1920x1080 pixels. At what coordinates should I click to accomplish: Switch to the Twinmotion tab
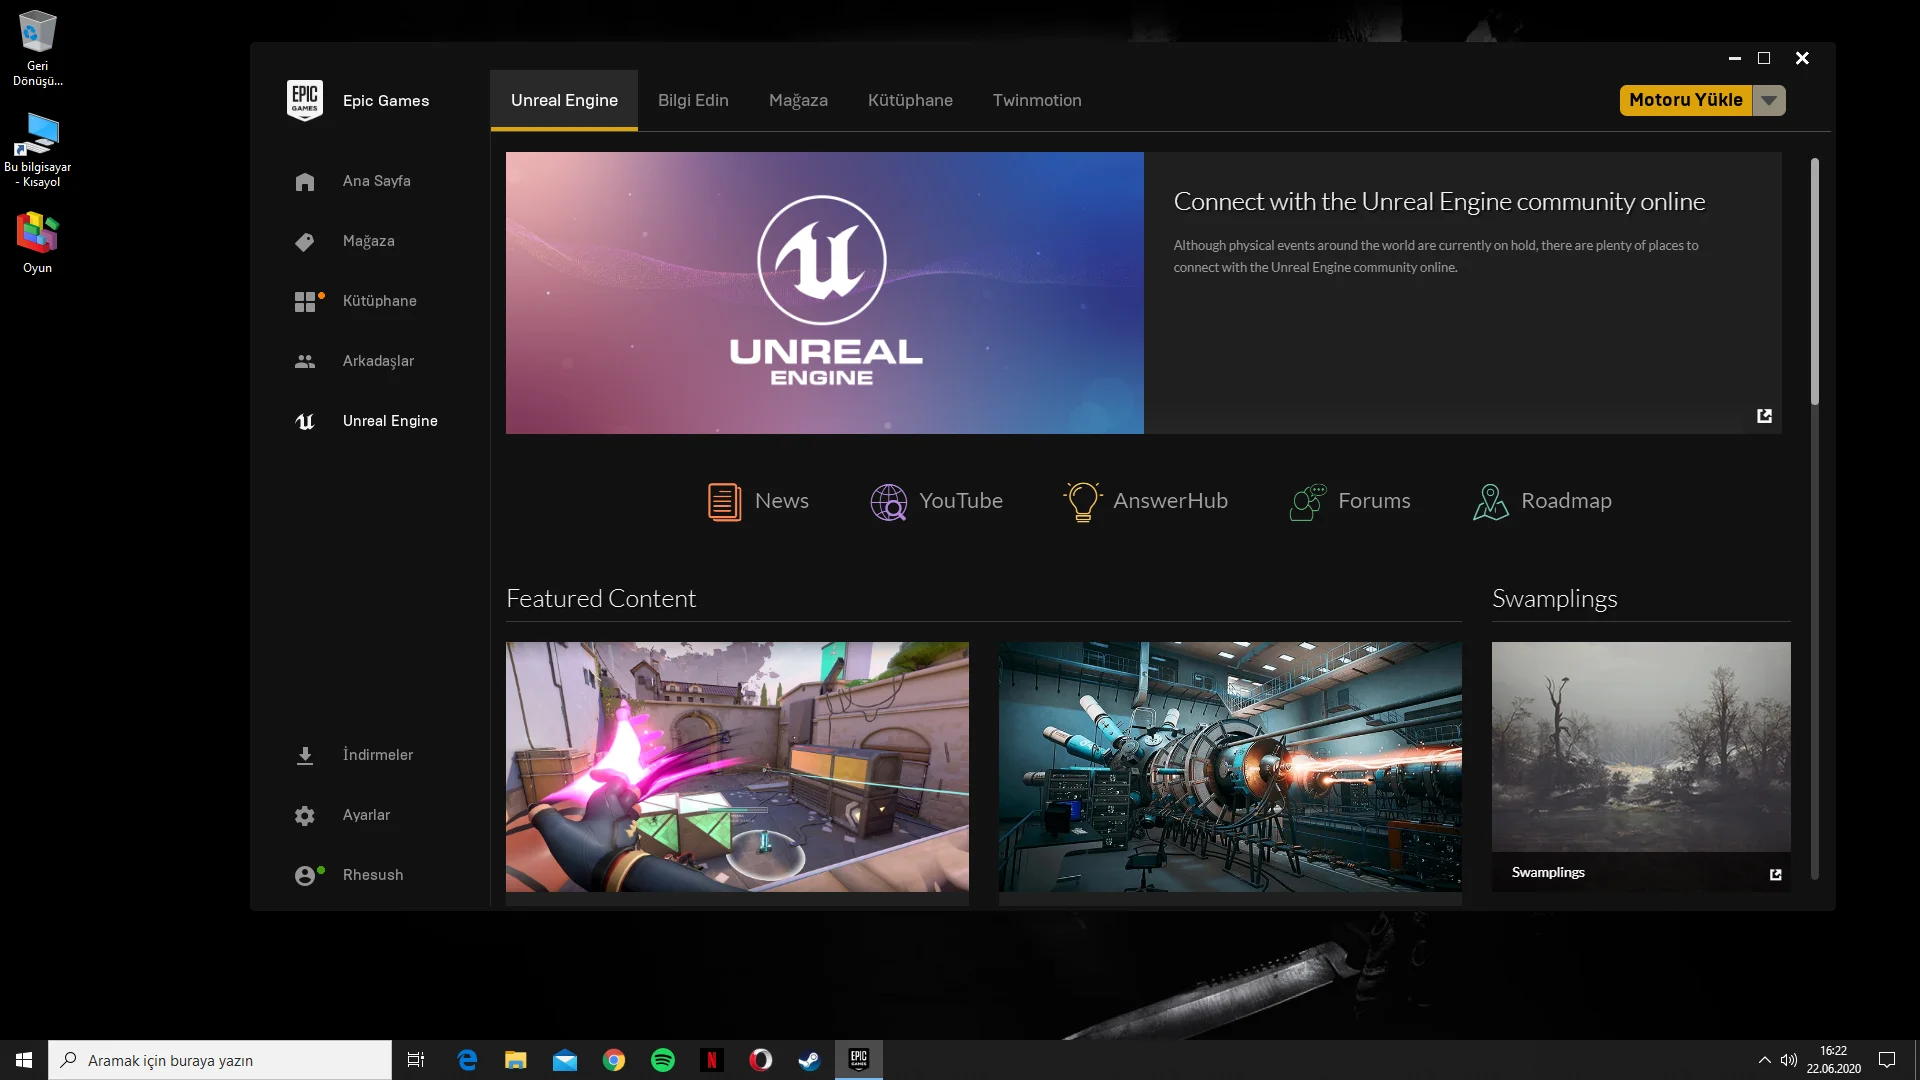(x=1037, y=100)
